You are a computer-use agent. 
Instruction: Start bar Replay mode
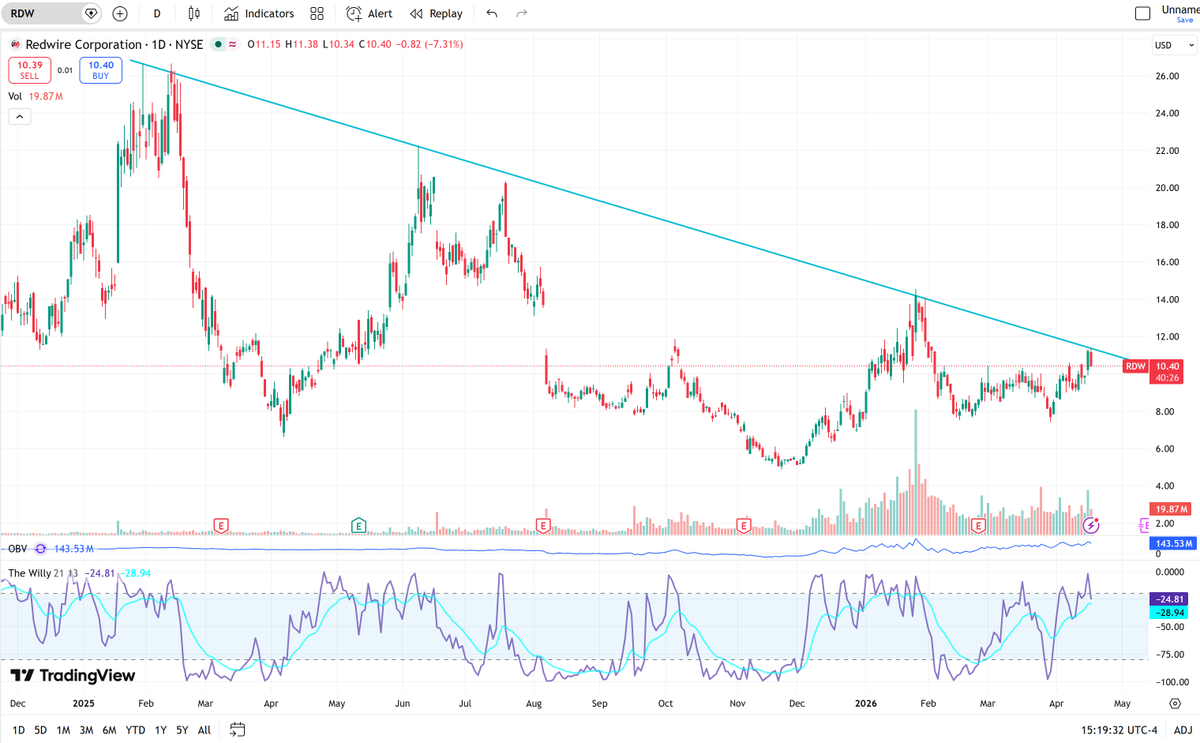coord(436,14)
